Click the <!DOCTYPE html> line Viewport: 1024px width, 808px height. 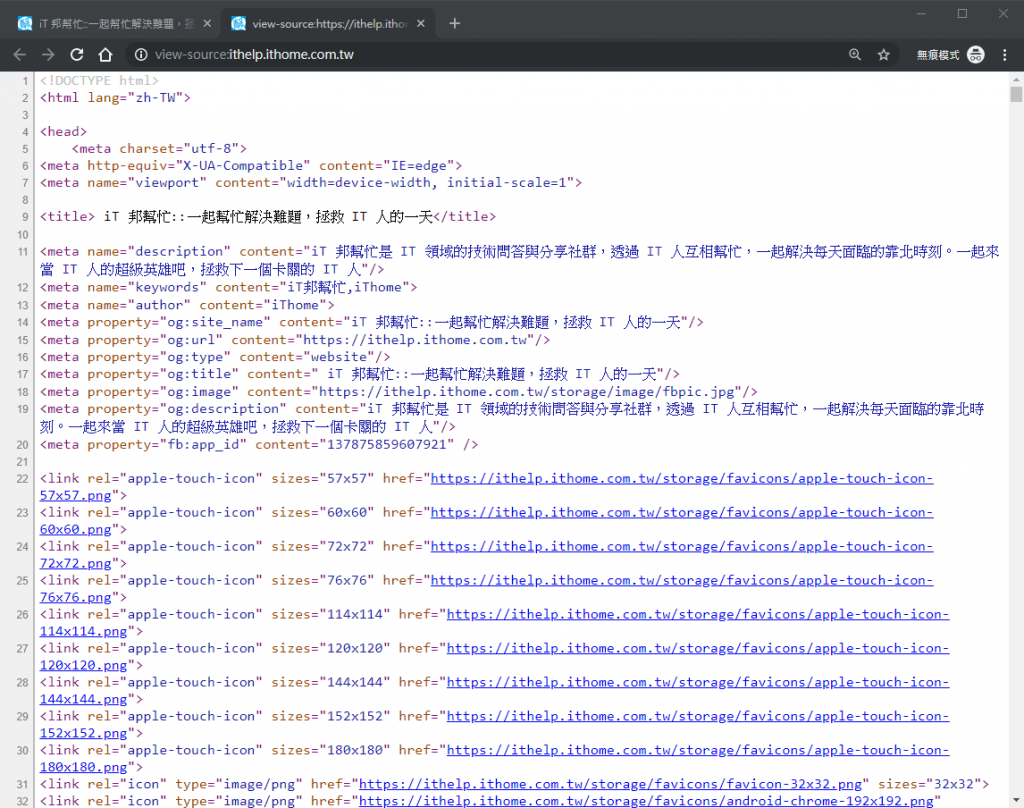click(x=99, y=81)
